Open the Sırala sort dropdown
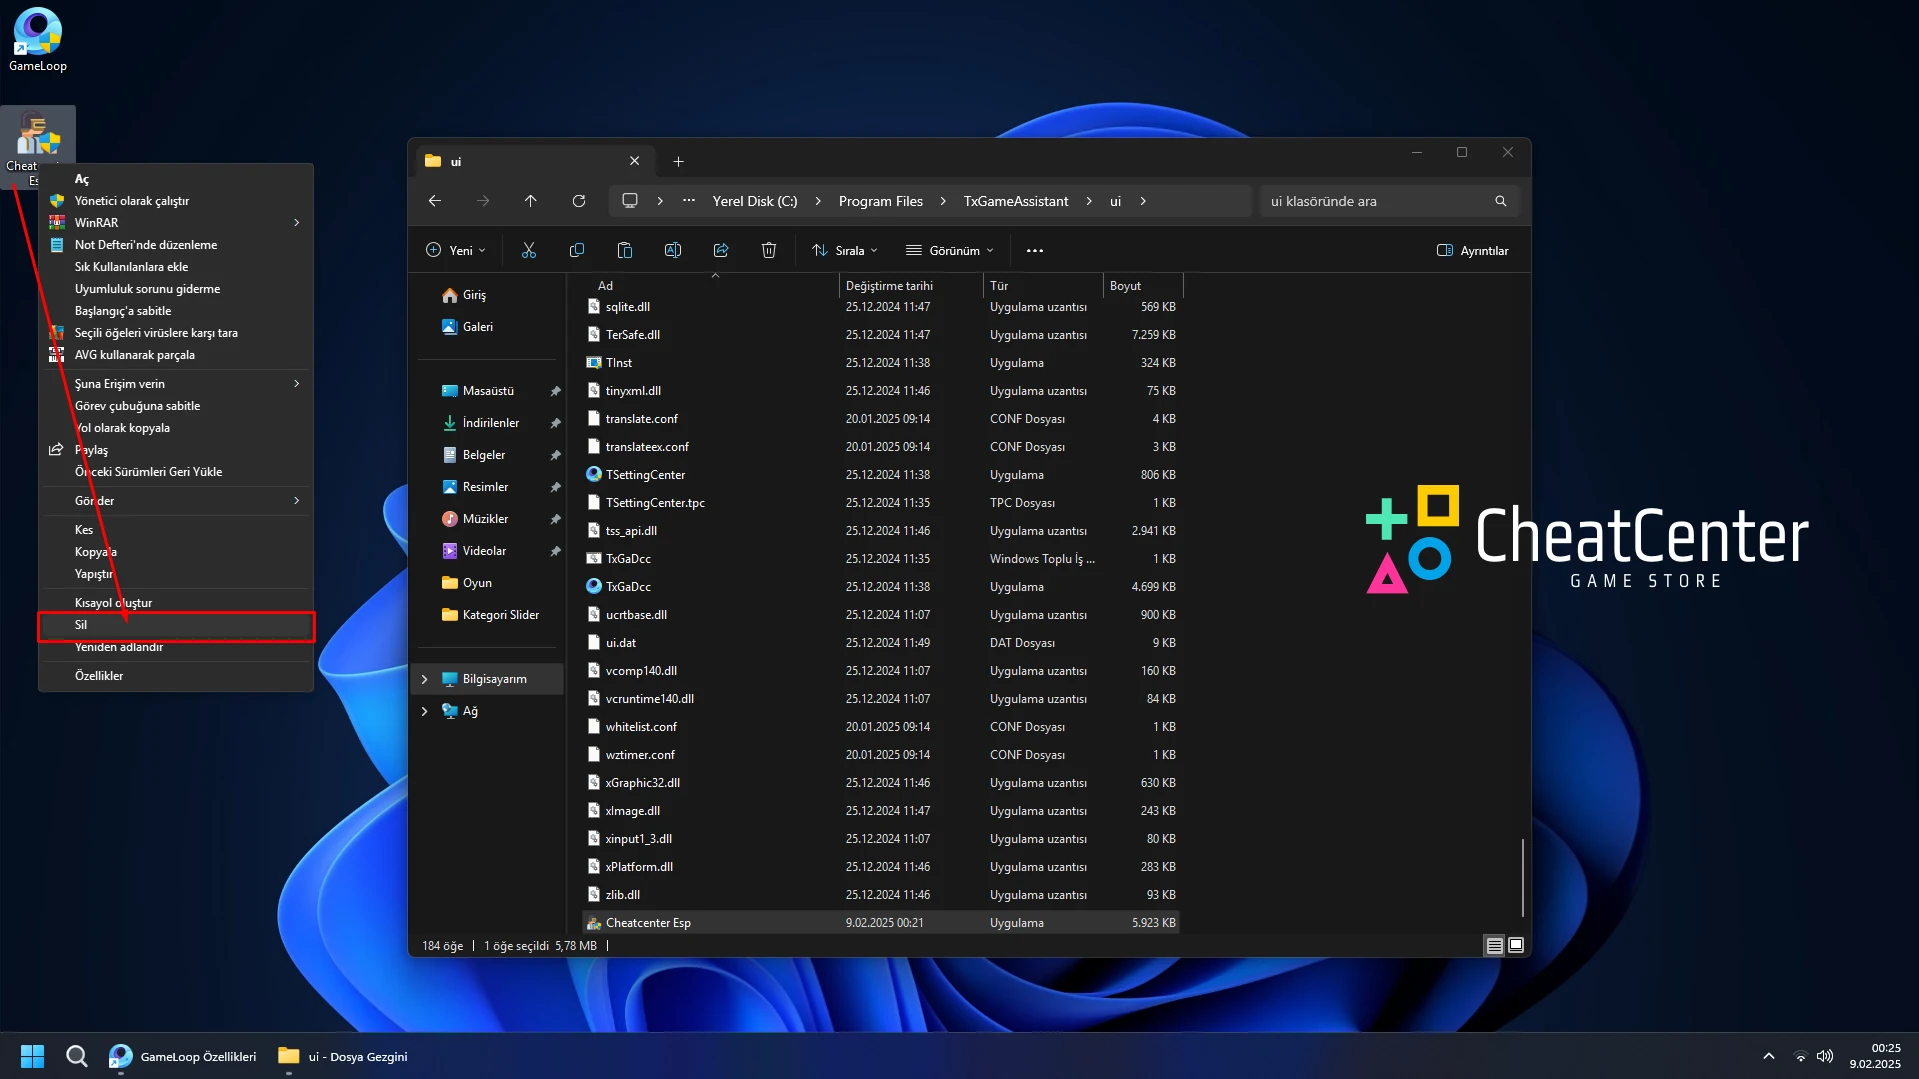Image resolution: width=1919 pixels, height=1079 pixels. 845,250
